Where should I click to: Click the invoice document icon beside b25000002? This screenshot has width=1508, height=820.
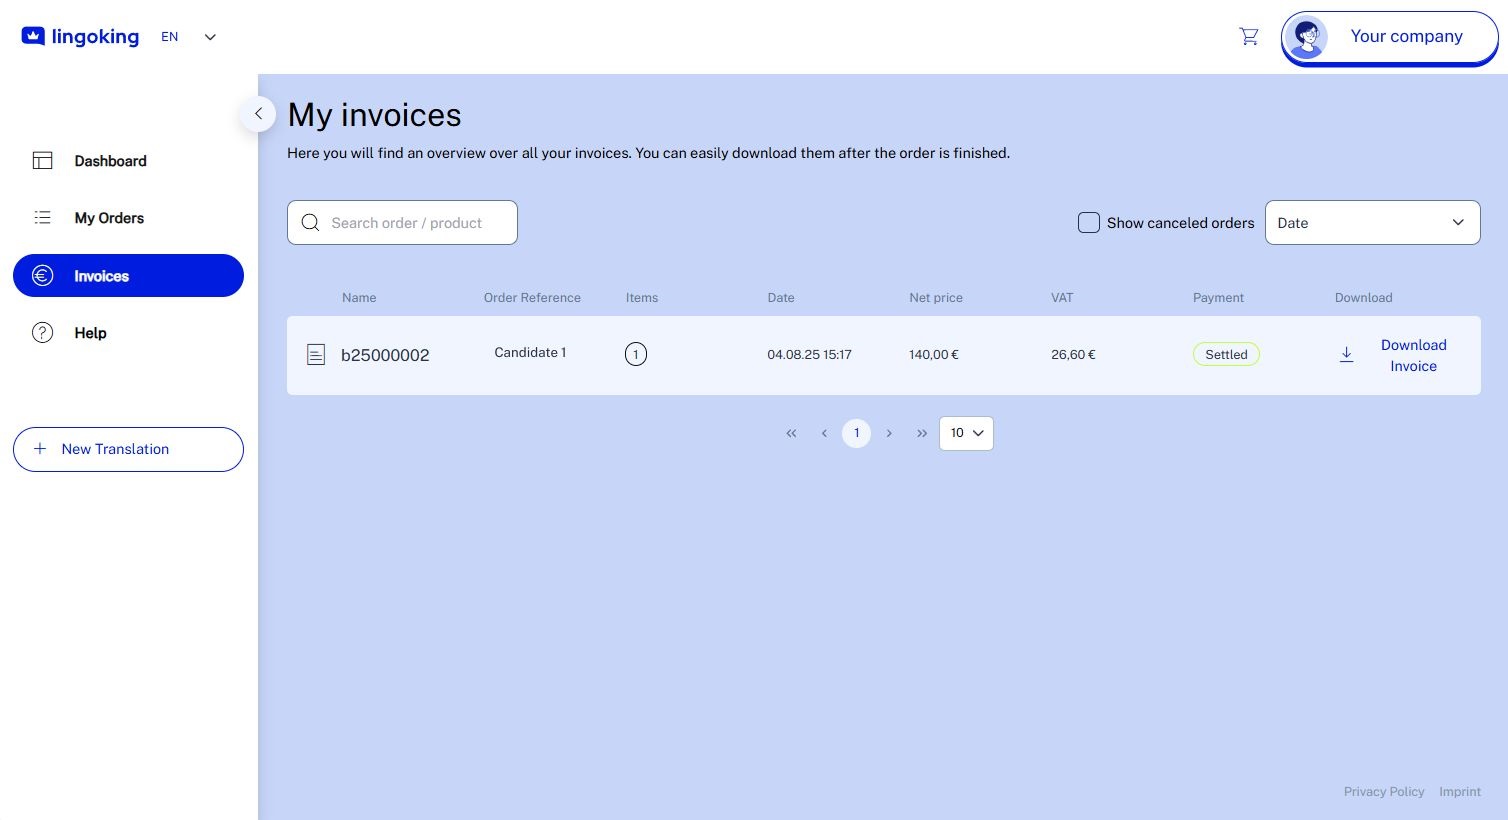(316, 355)
